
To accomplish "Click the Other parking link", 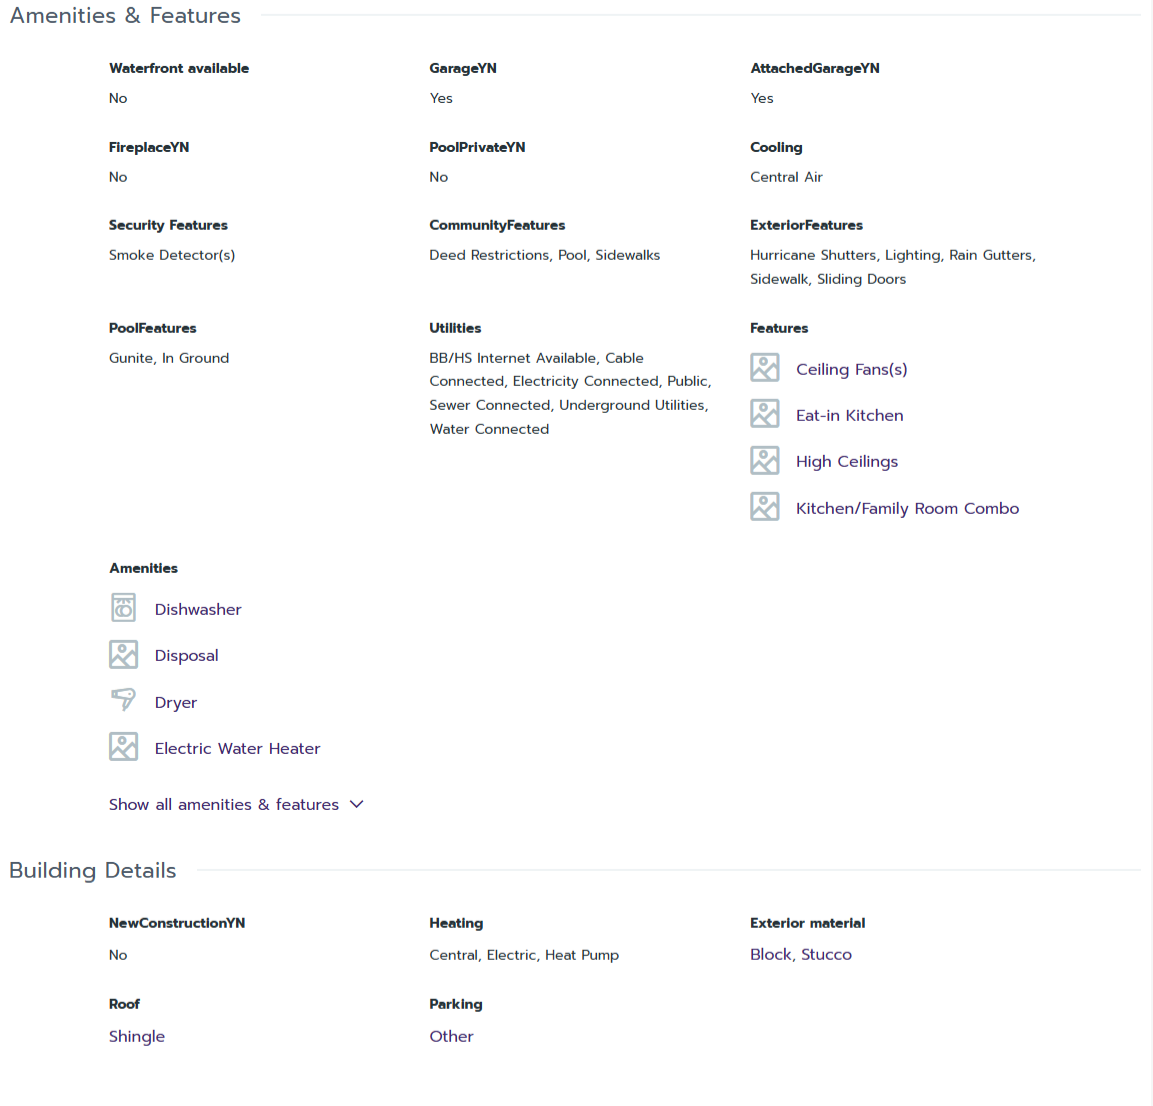I will click(451, 1037).
